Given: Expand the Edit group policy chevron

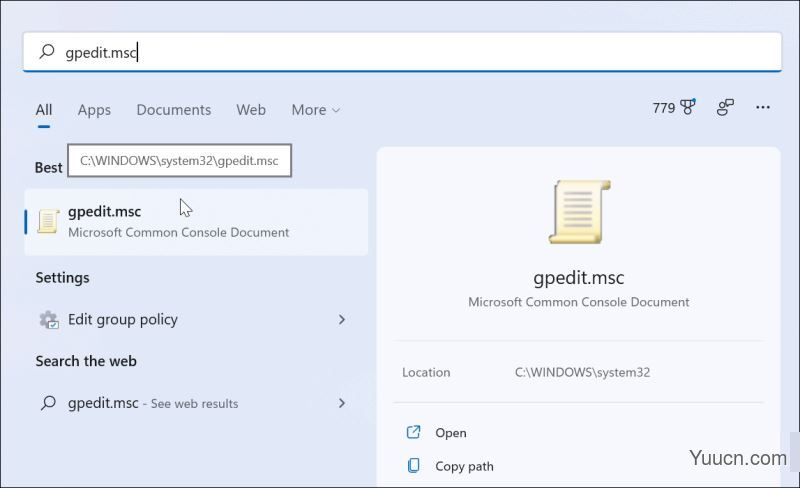Looking at the screenshot, I should pyautogui.click(x=342, y=320).
